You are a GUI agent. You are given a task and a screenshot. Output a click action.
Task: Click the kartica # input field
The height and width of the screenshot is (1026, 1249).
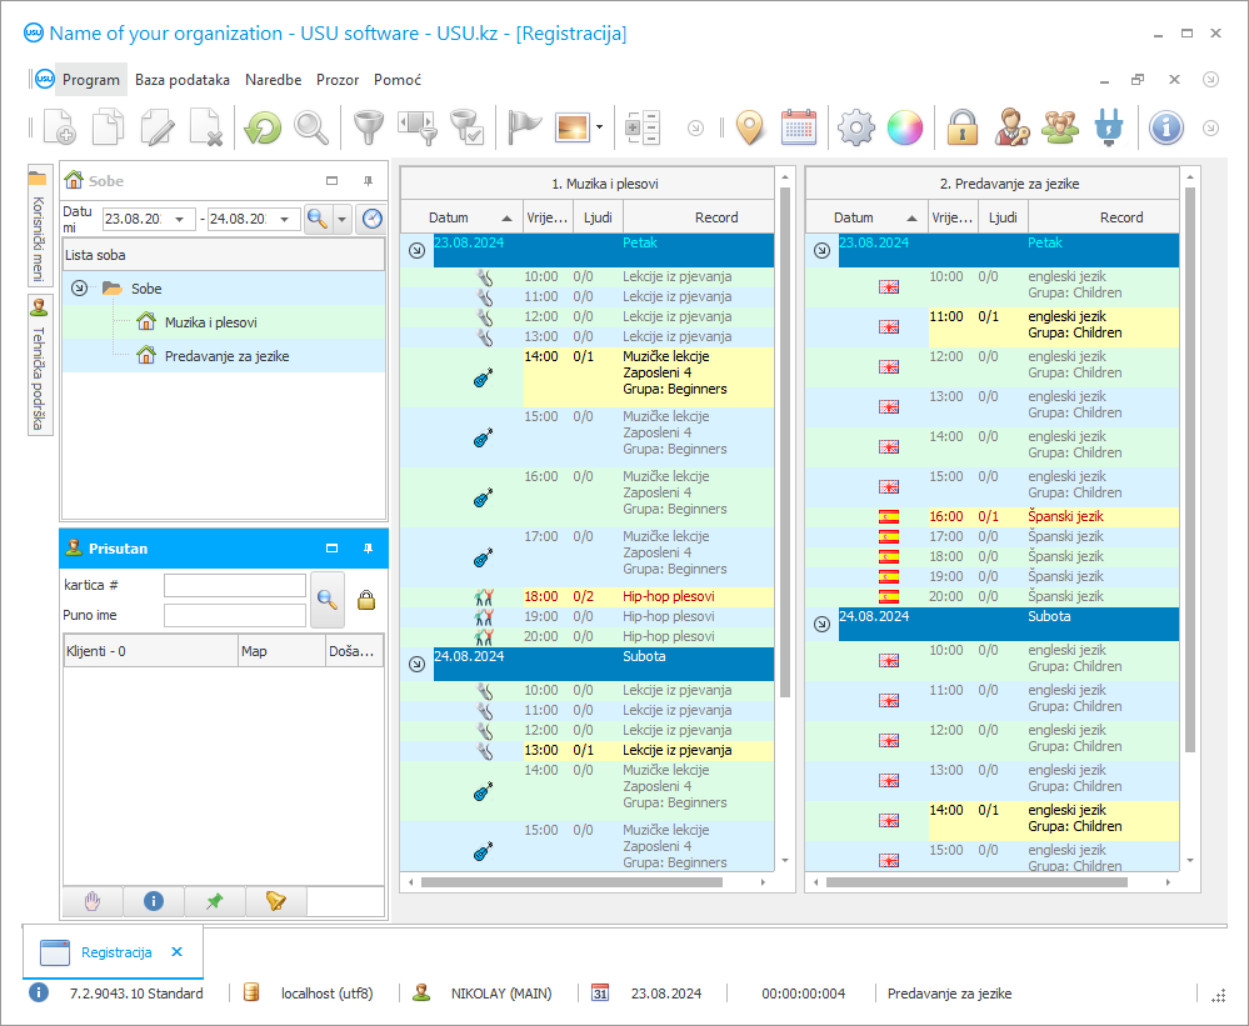click(x=235, y=585)
